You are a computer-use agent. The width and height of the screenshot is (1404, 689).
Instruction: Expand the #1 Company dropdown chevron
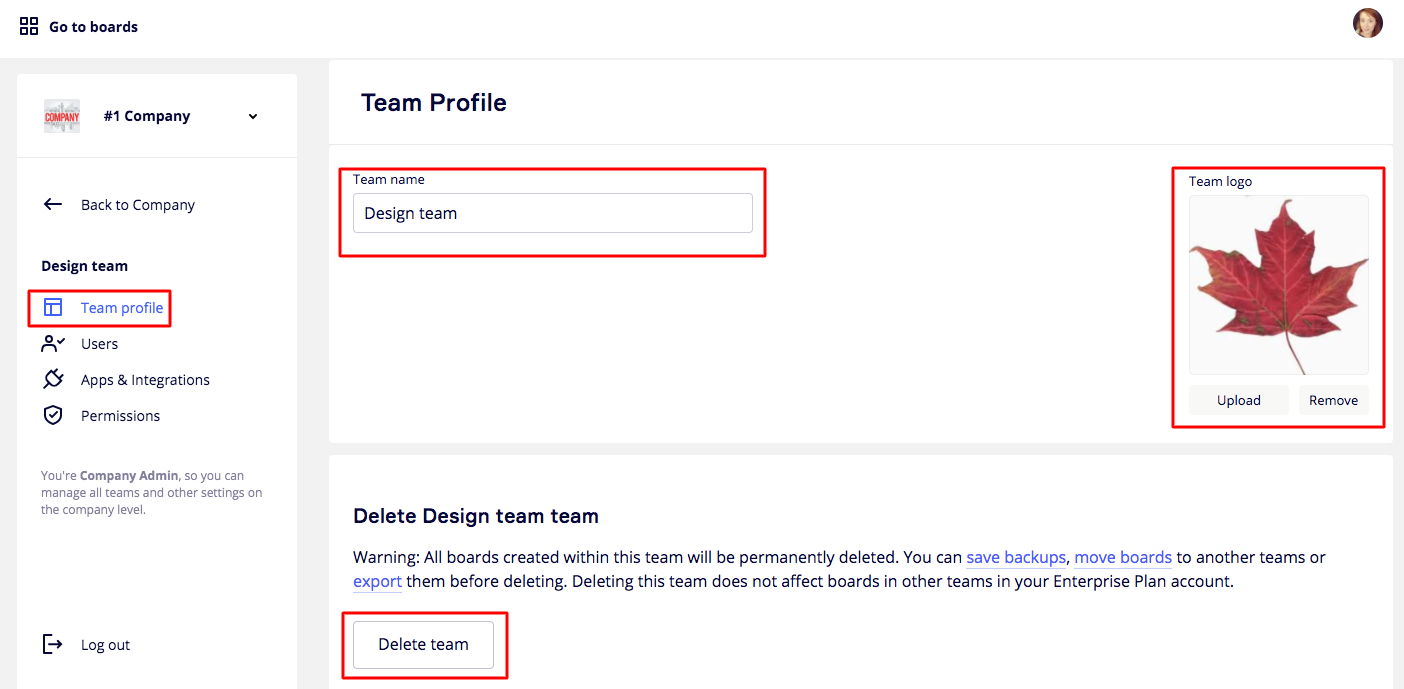pyautogui.click(x=253, y=116)
